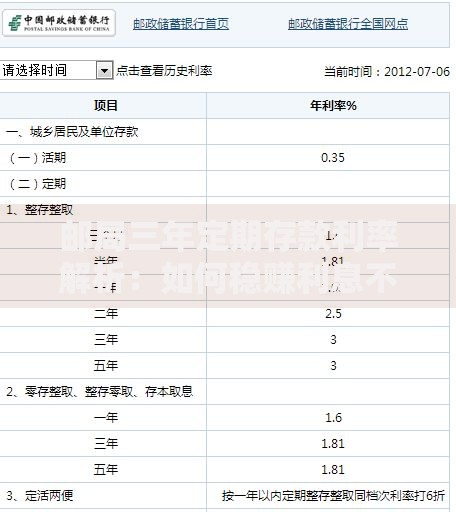Select the 3、定活两便 row label

[x=39, y=496]
